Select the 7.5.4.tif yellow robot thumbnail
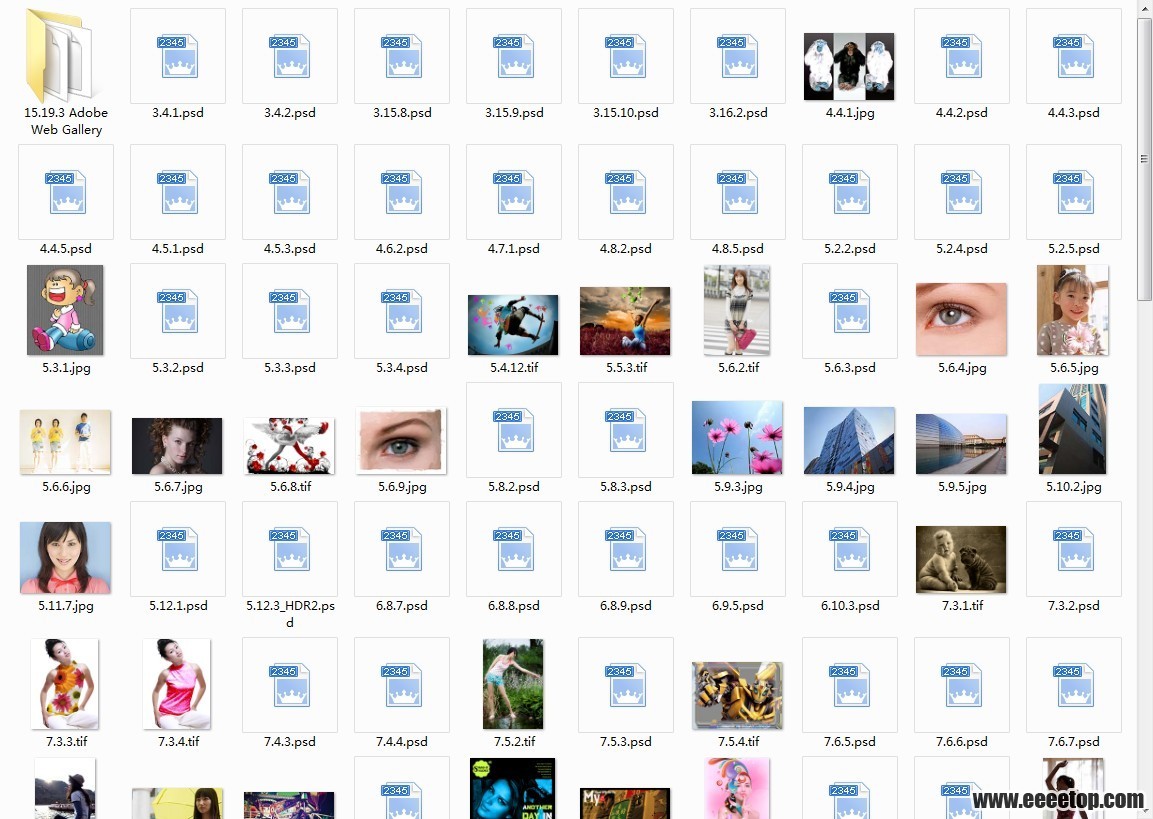This screenshot has width=1153, height=819. 737,695
